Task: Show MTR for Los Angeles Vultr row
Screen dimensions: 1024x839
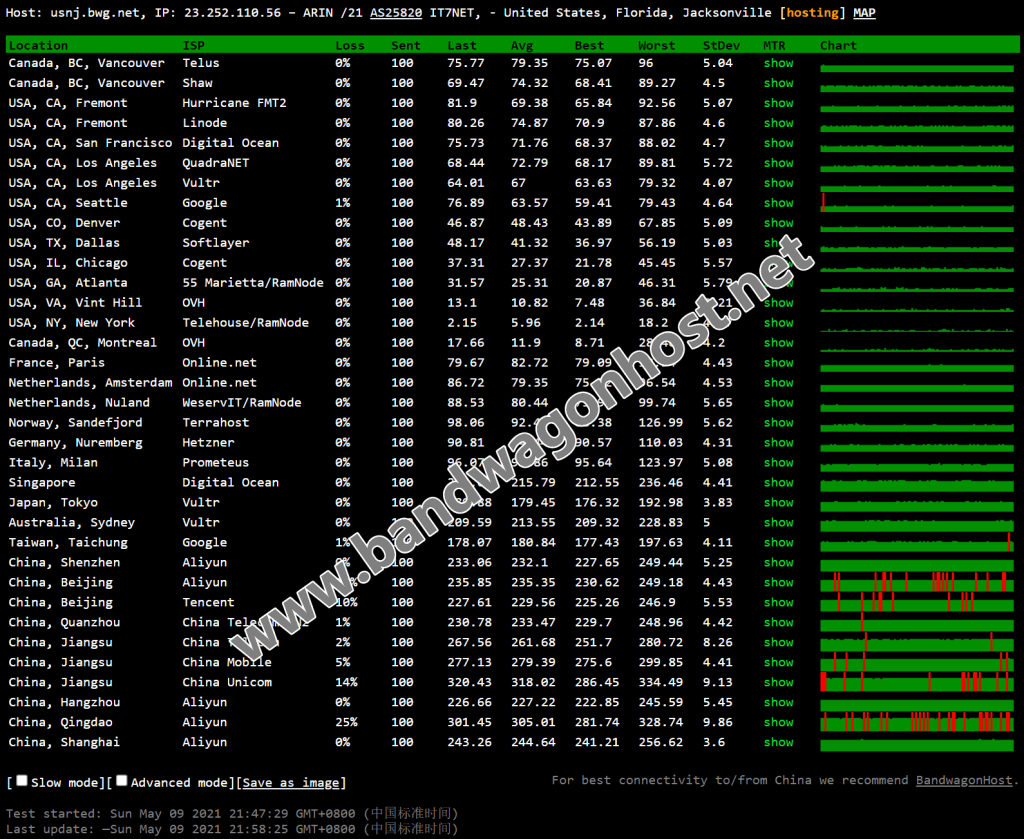Action: 778,183
